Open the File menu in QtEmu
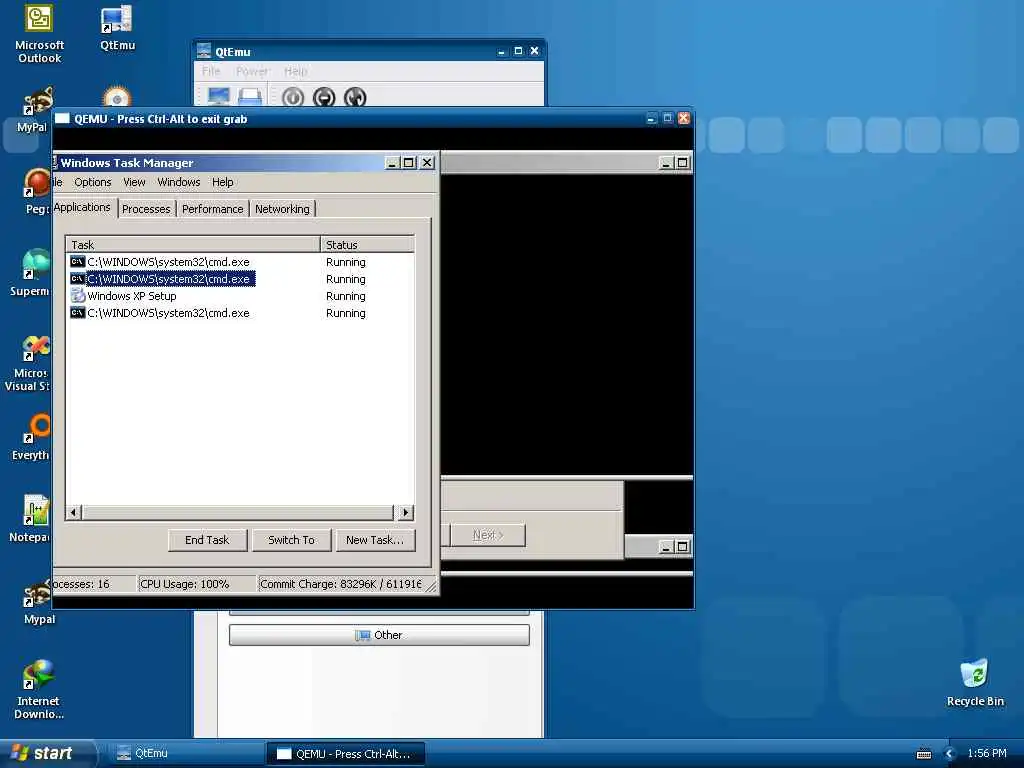 click(x=211, y=71)
